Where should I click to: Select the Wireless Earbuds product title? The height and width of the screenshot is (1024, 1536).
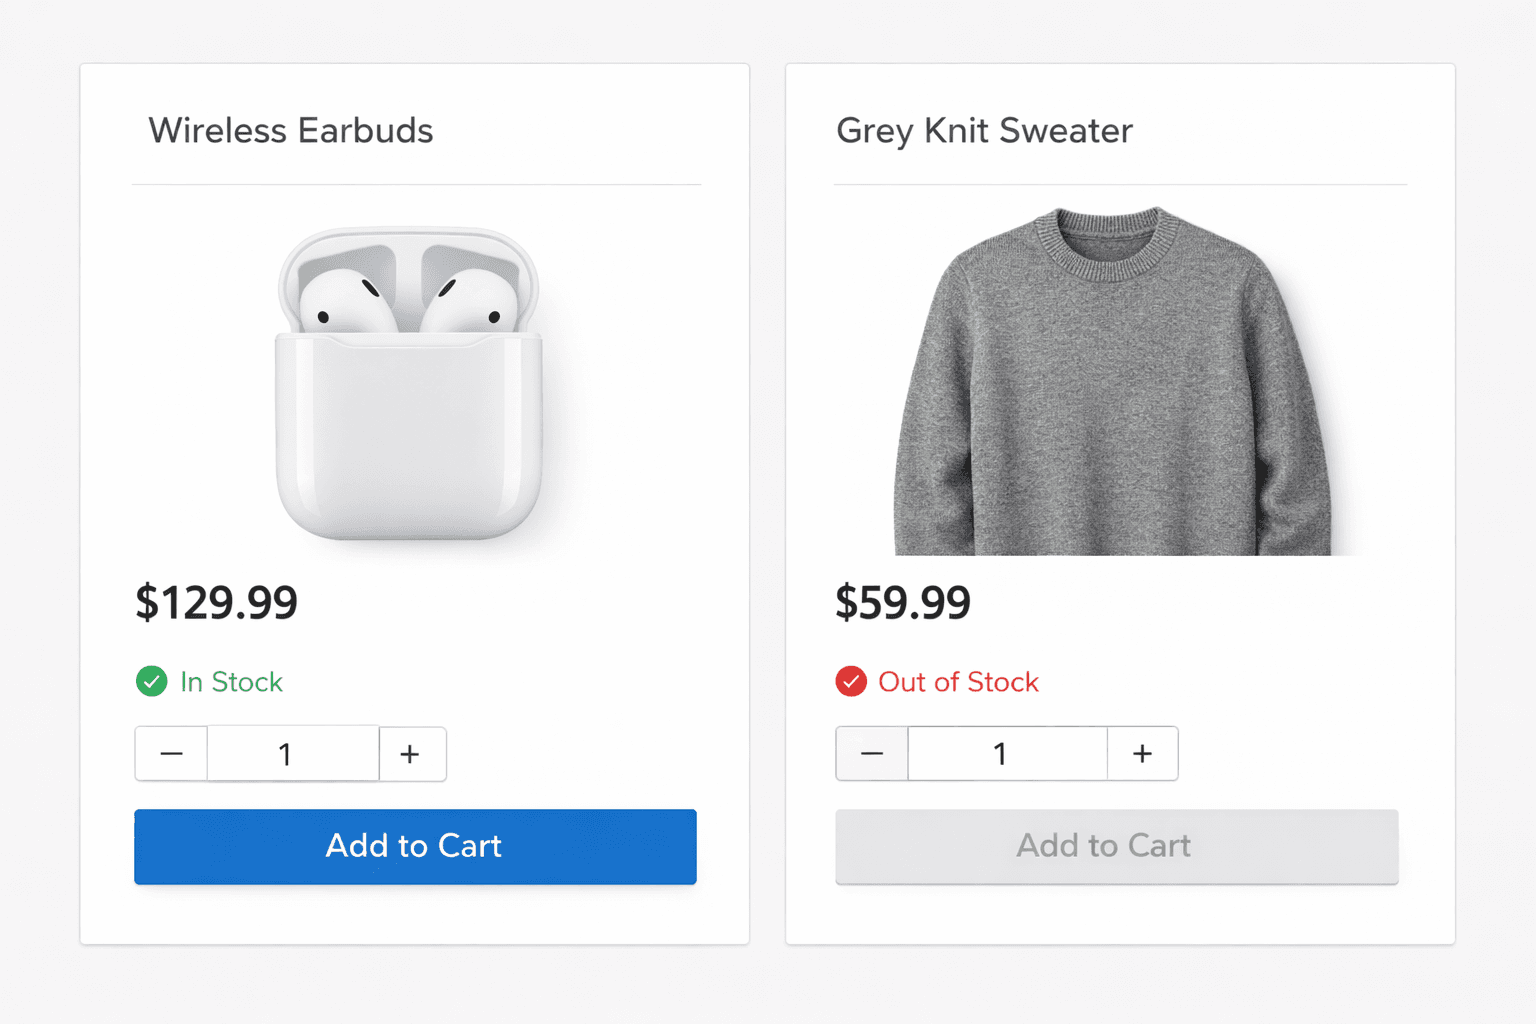[291, 130]
